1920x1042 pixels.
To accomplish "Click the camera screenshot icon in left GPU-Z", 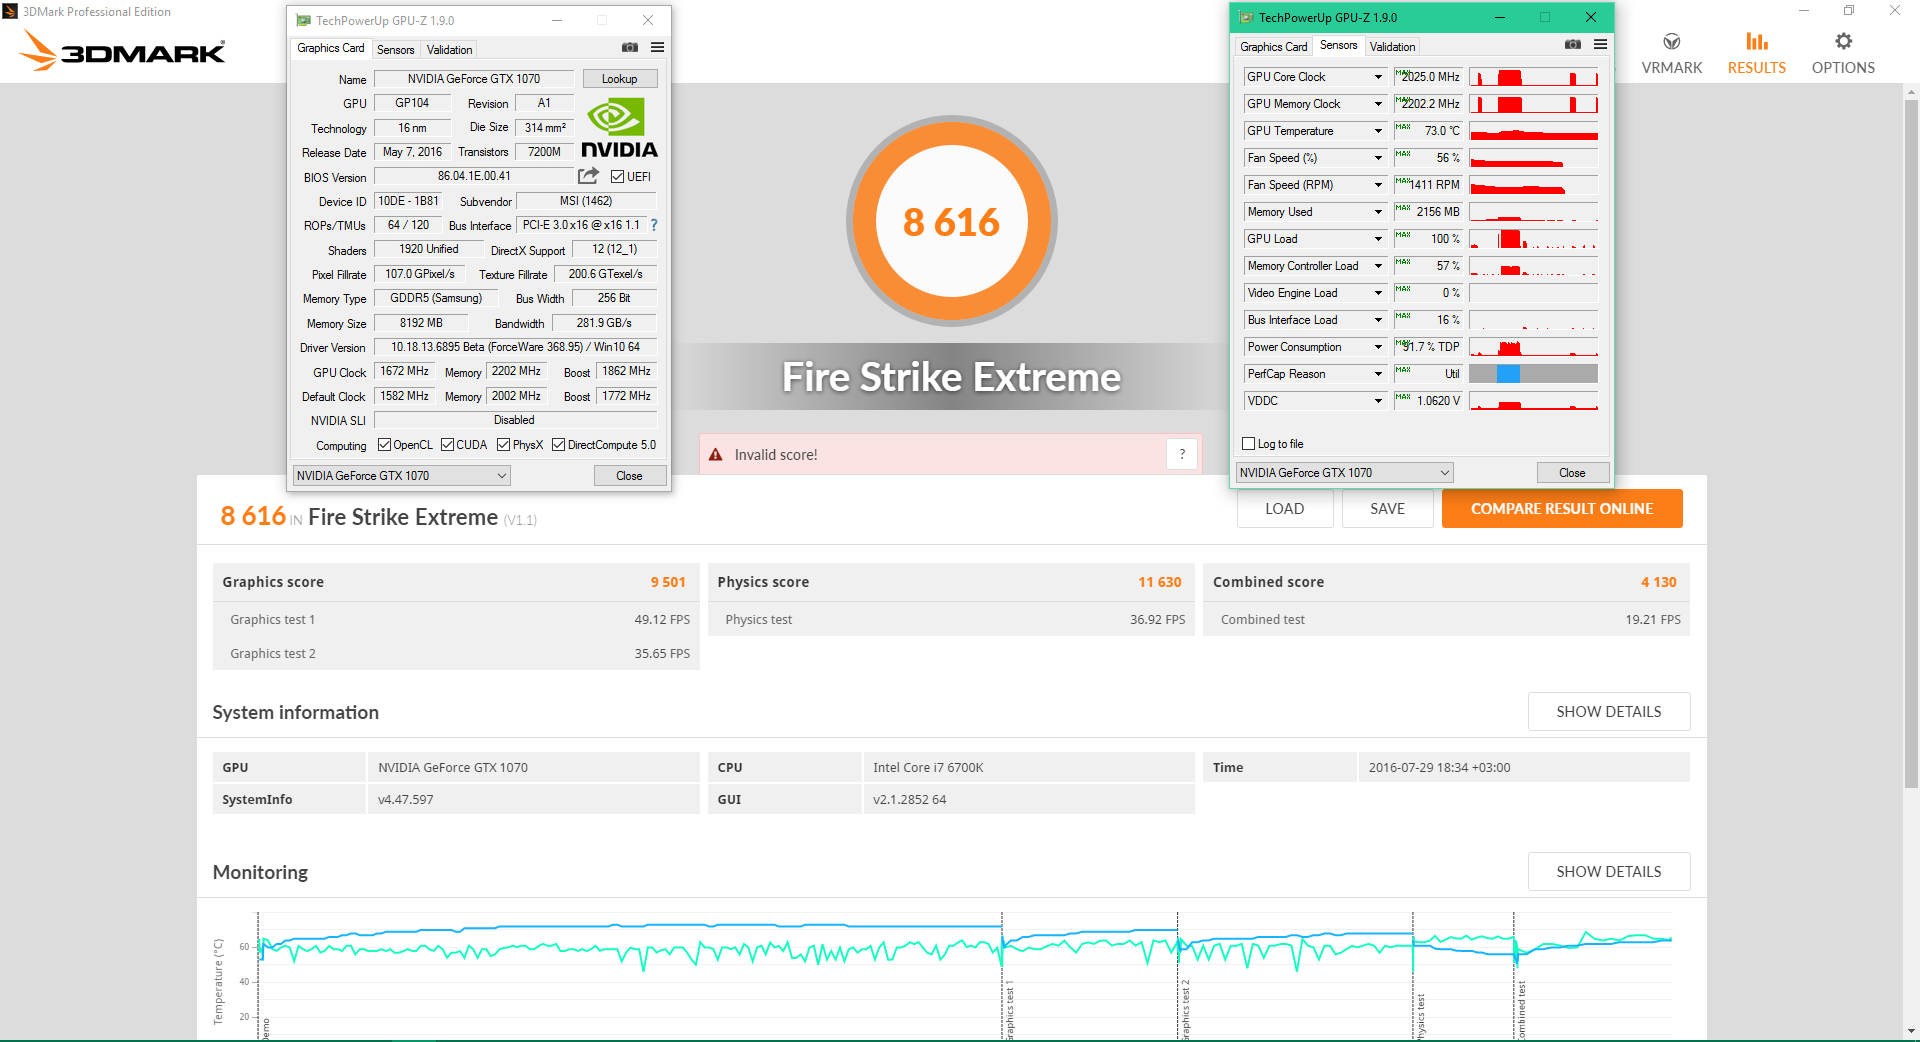I will coord(630,47).
